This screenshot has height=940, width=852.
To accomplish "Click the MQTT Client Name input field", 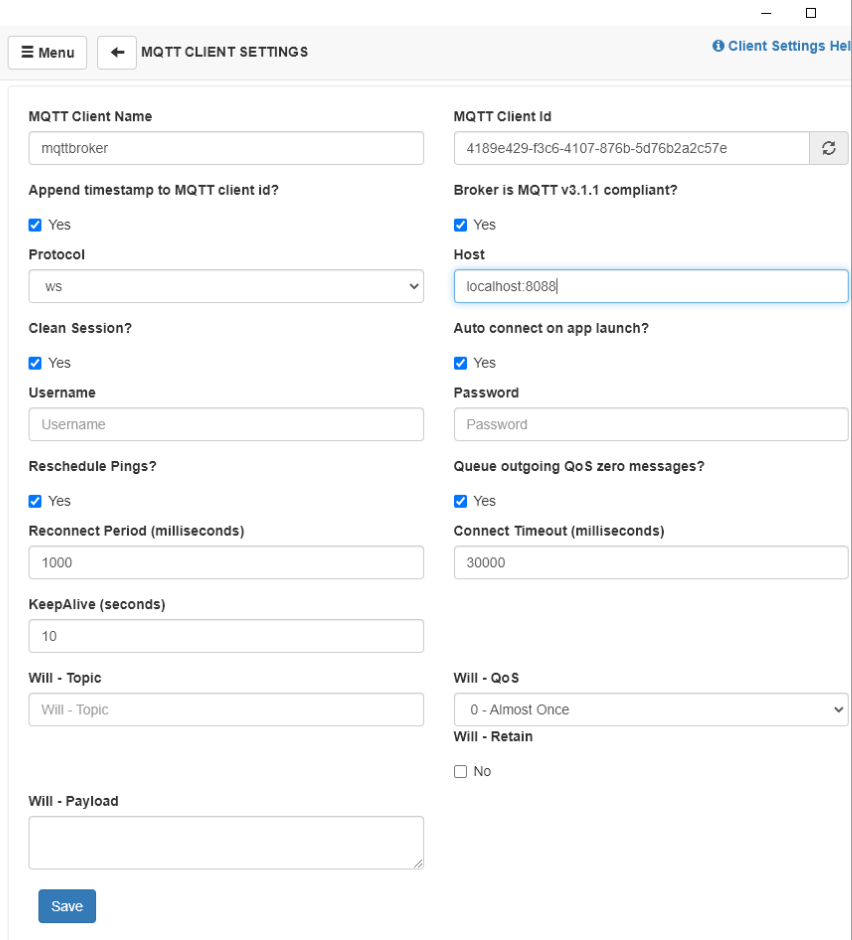I will pos(226,148).
